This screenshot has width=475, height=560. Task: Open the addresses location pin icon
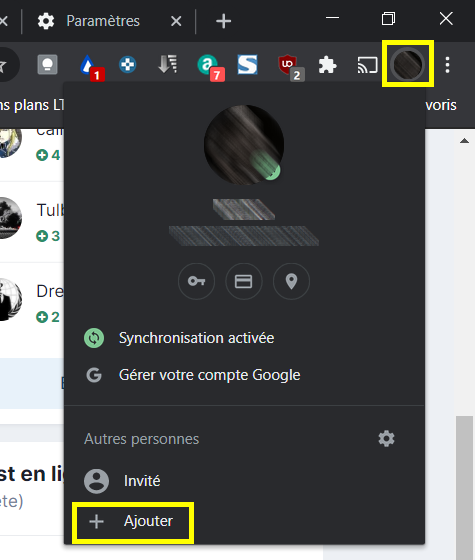click(x=291, y=281)
